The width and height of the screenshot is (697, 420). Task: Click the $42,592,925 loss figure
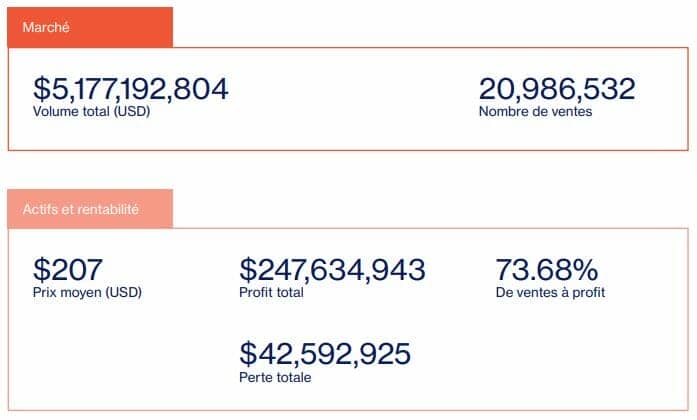(325, 354)
